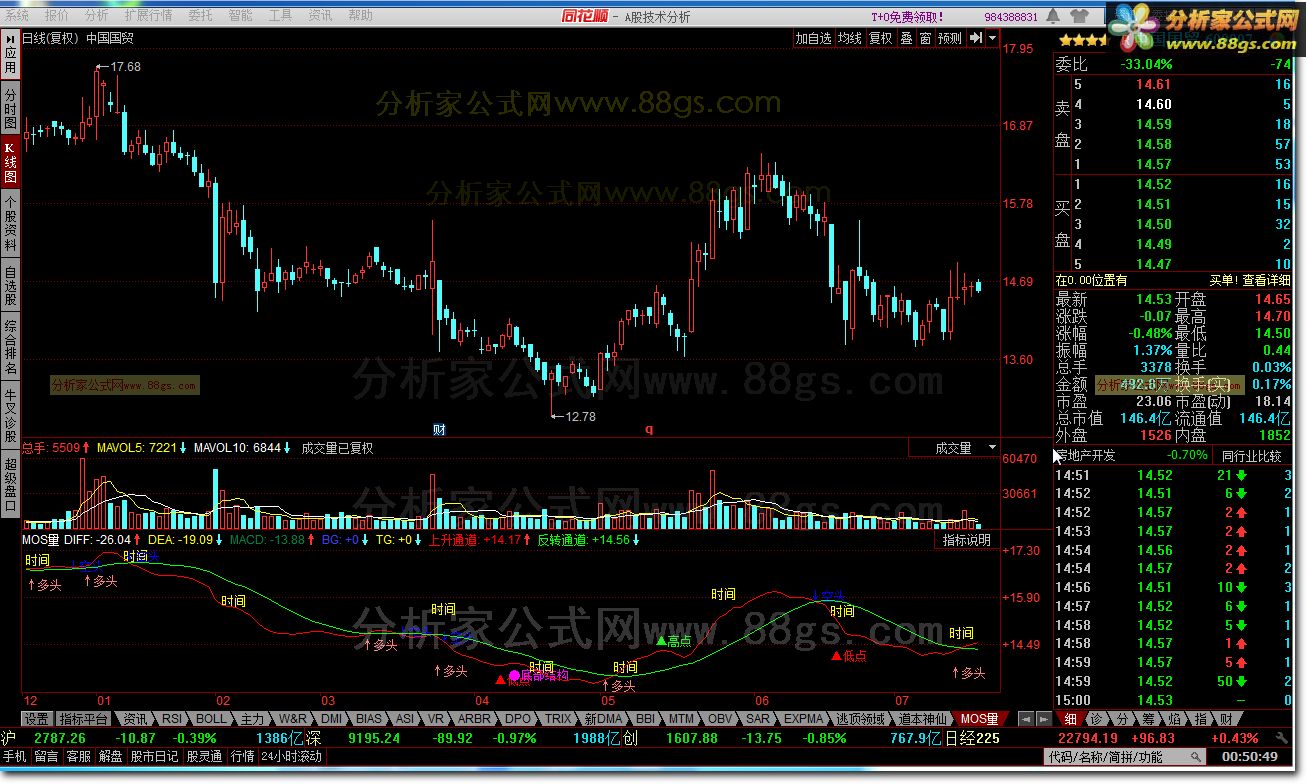Click the 应用 sidebar expand icon at top left

pos(10,55)
